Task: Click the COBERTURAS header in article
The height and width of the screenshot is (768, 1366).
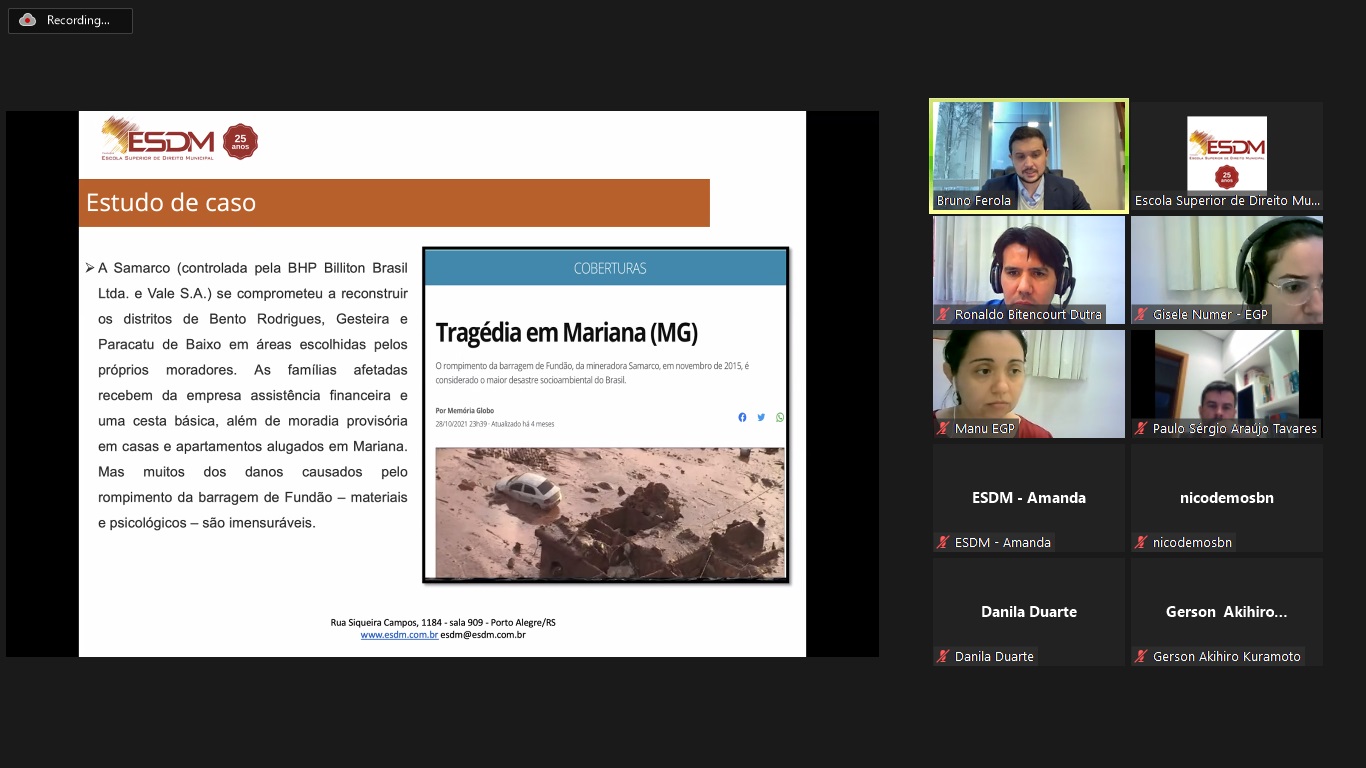Action: [x=610, y=268]
